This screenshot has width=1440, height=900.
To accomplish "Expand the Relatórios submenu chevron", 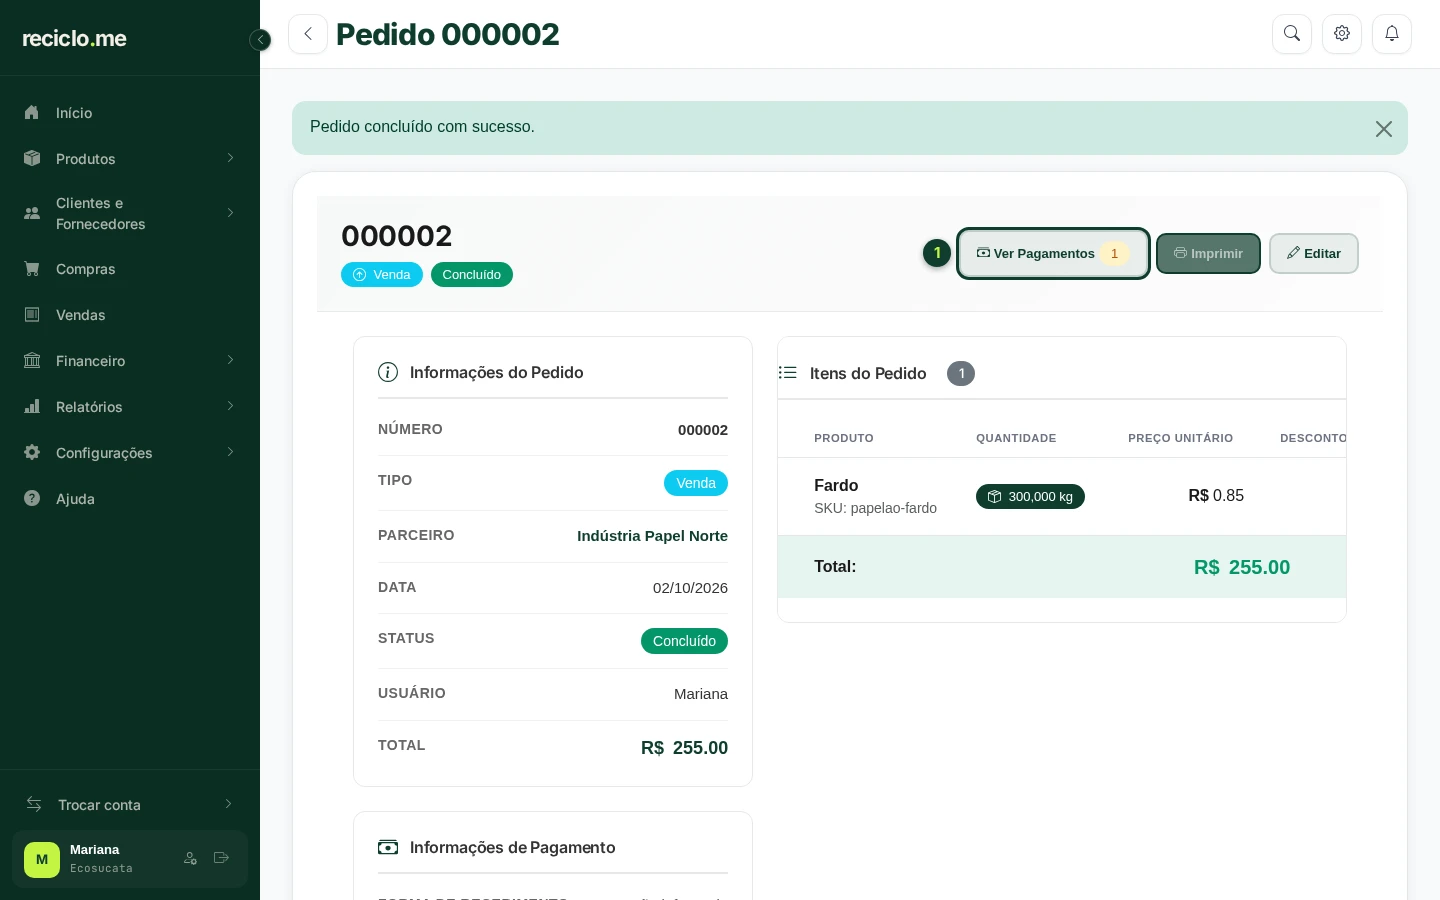I will (x=230, y=406).
